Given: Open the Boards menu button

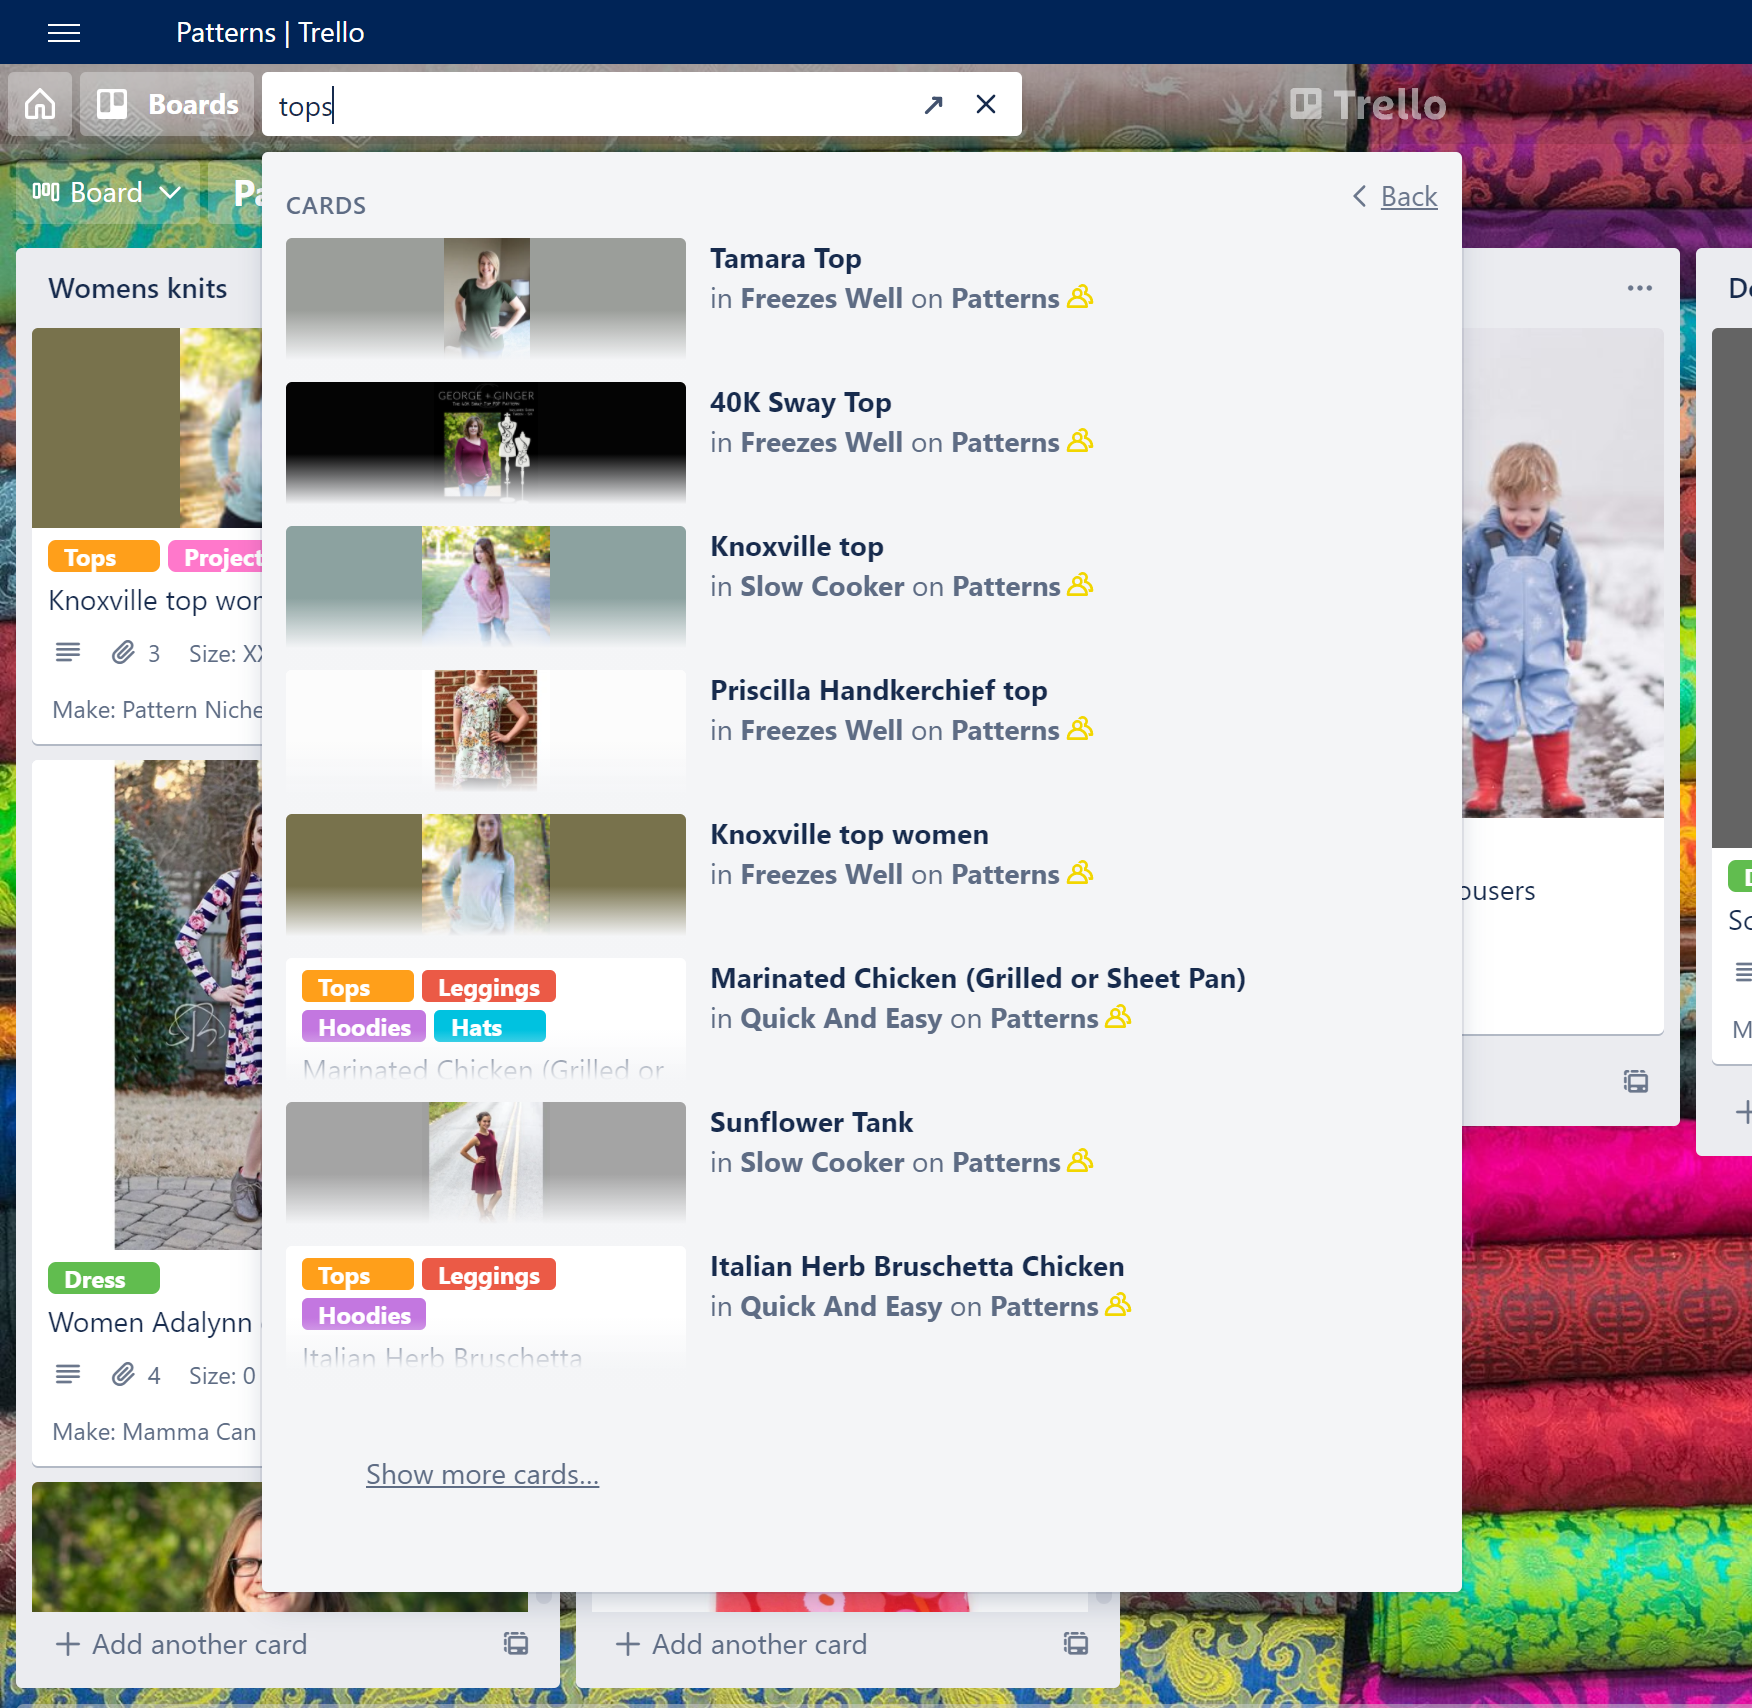Looking at the screenshot, I should [167, 104].
